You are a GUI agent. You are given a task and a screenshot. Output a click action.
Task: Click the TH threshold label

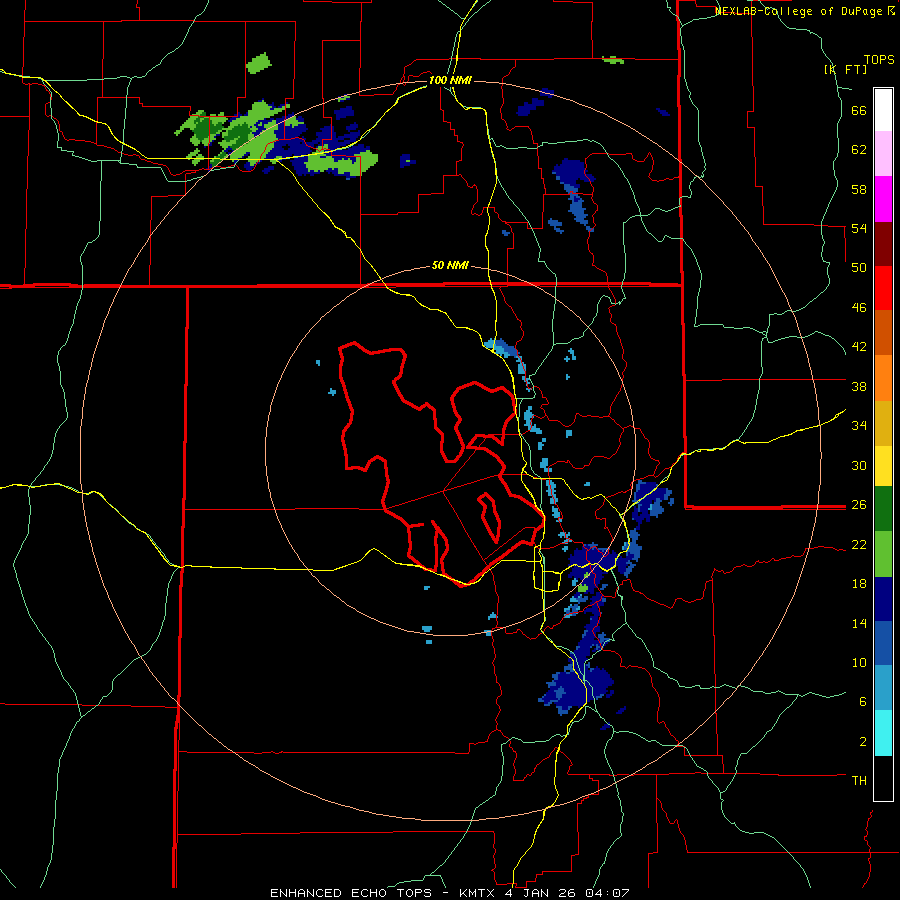(x=859, y=781)
